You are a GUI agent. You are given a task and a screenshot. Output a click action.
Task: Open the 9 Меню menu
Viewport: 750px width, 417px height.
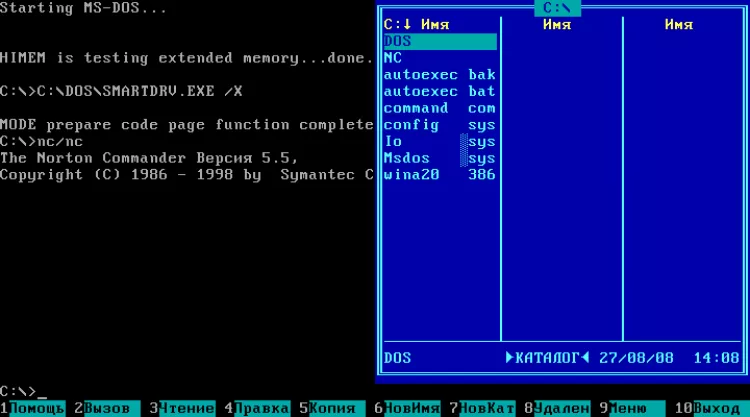628,408
